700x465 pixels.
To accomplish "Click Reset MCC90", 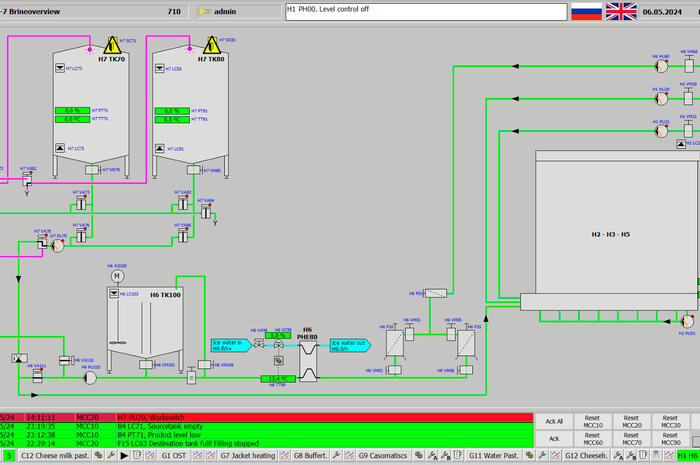I will pos(670,439).
